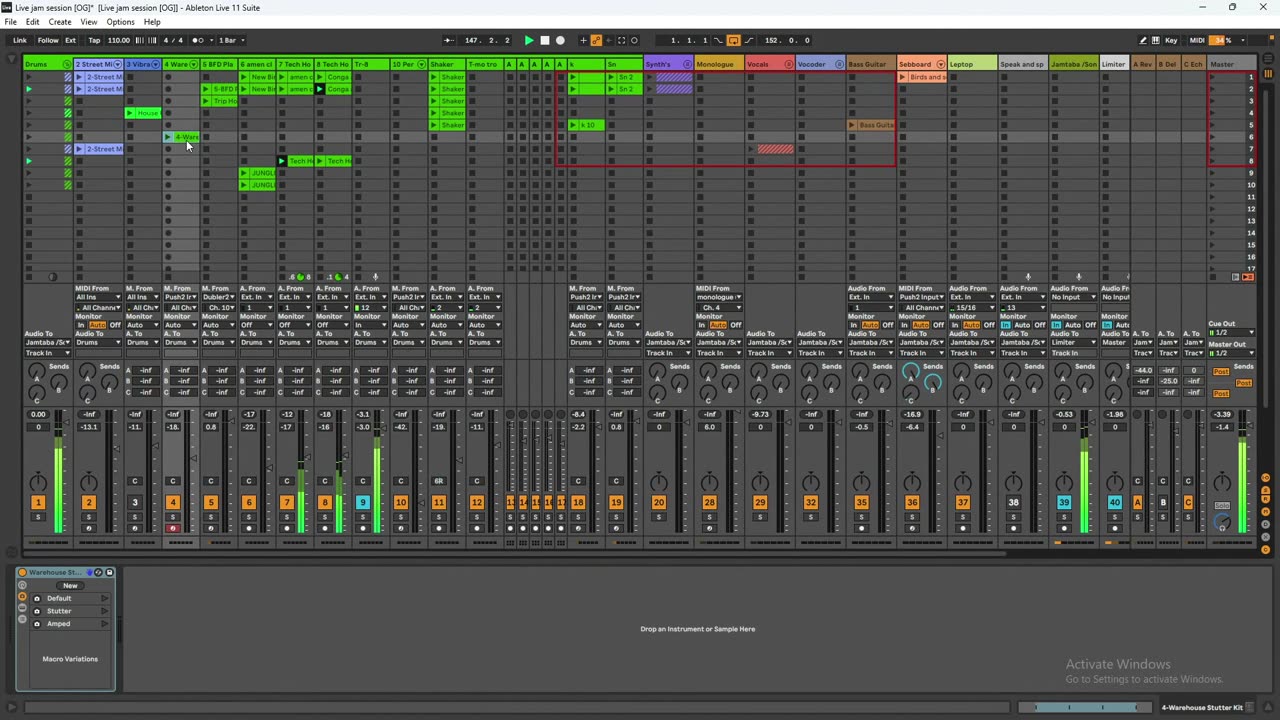
Task: Click Save Preset icon on Warehouse rack
Action: coord(110,572)
